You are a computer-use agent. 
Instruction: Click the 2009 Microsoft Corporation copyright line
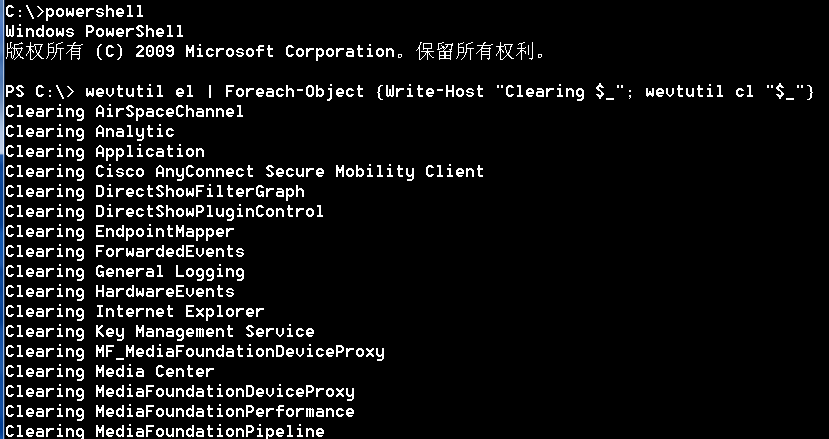pyautogui.click(x=274, y=52)
